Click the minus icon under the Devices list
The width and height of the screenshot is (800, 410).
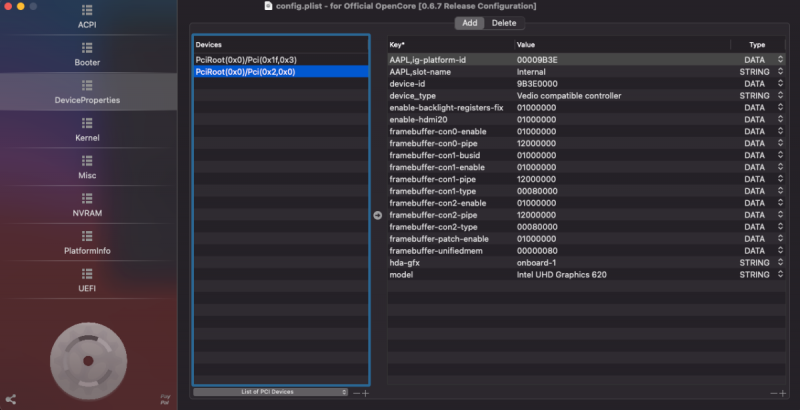(357, 393)
